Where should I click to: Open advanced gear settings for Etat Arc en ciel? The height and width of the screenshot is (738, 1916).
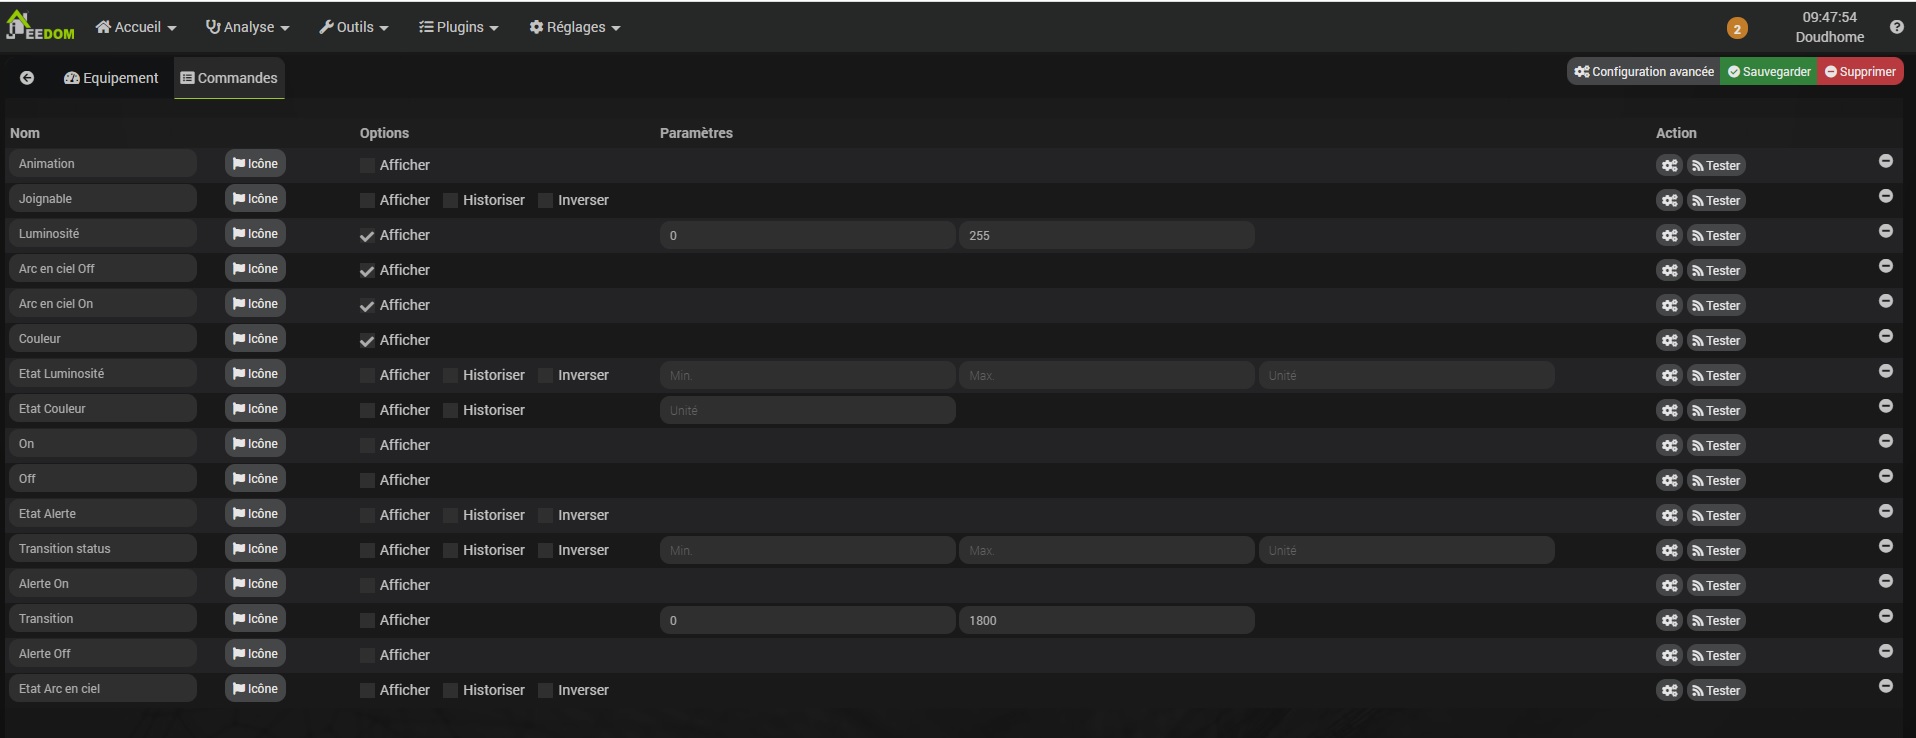(1669, 691)
